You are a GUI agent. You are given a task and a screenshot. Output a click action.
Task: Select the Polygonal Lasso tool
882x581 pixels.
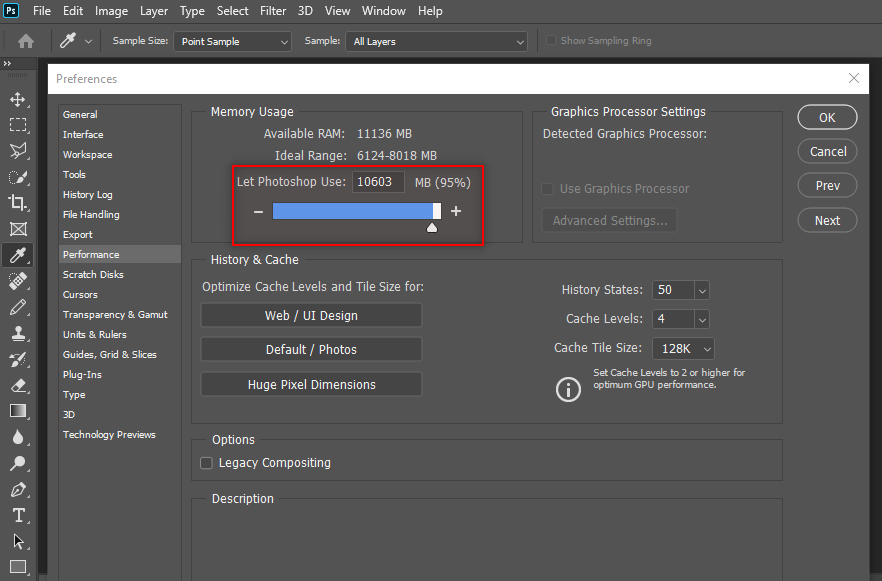point(17,151)
